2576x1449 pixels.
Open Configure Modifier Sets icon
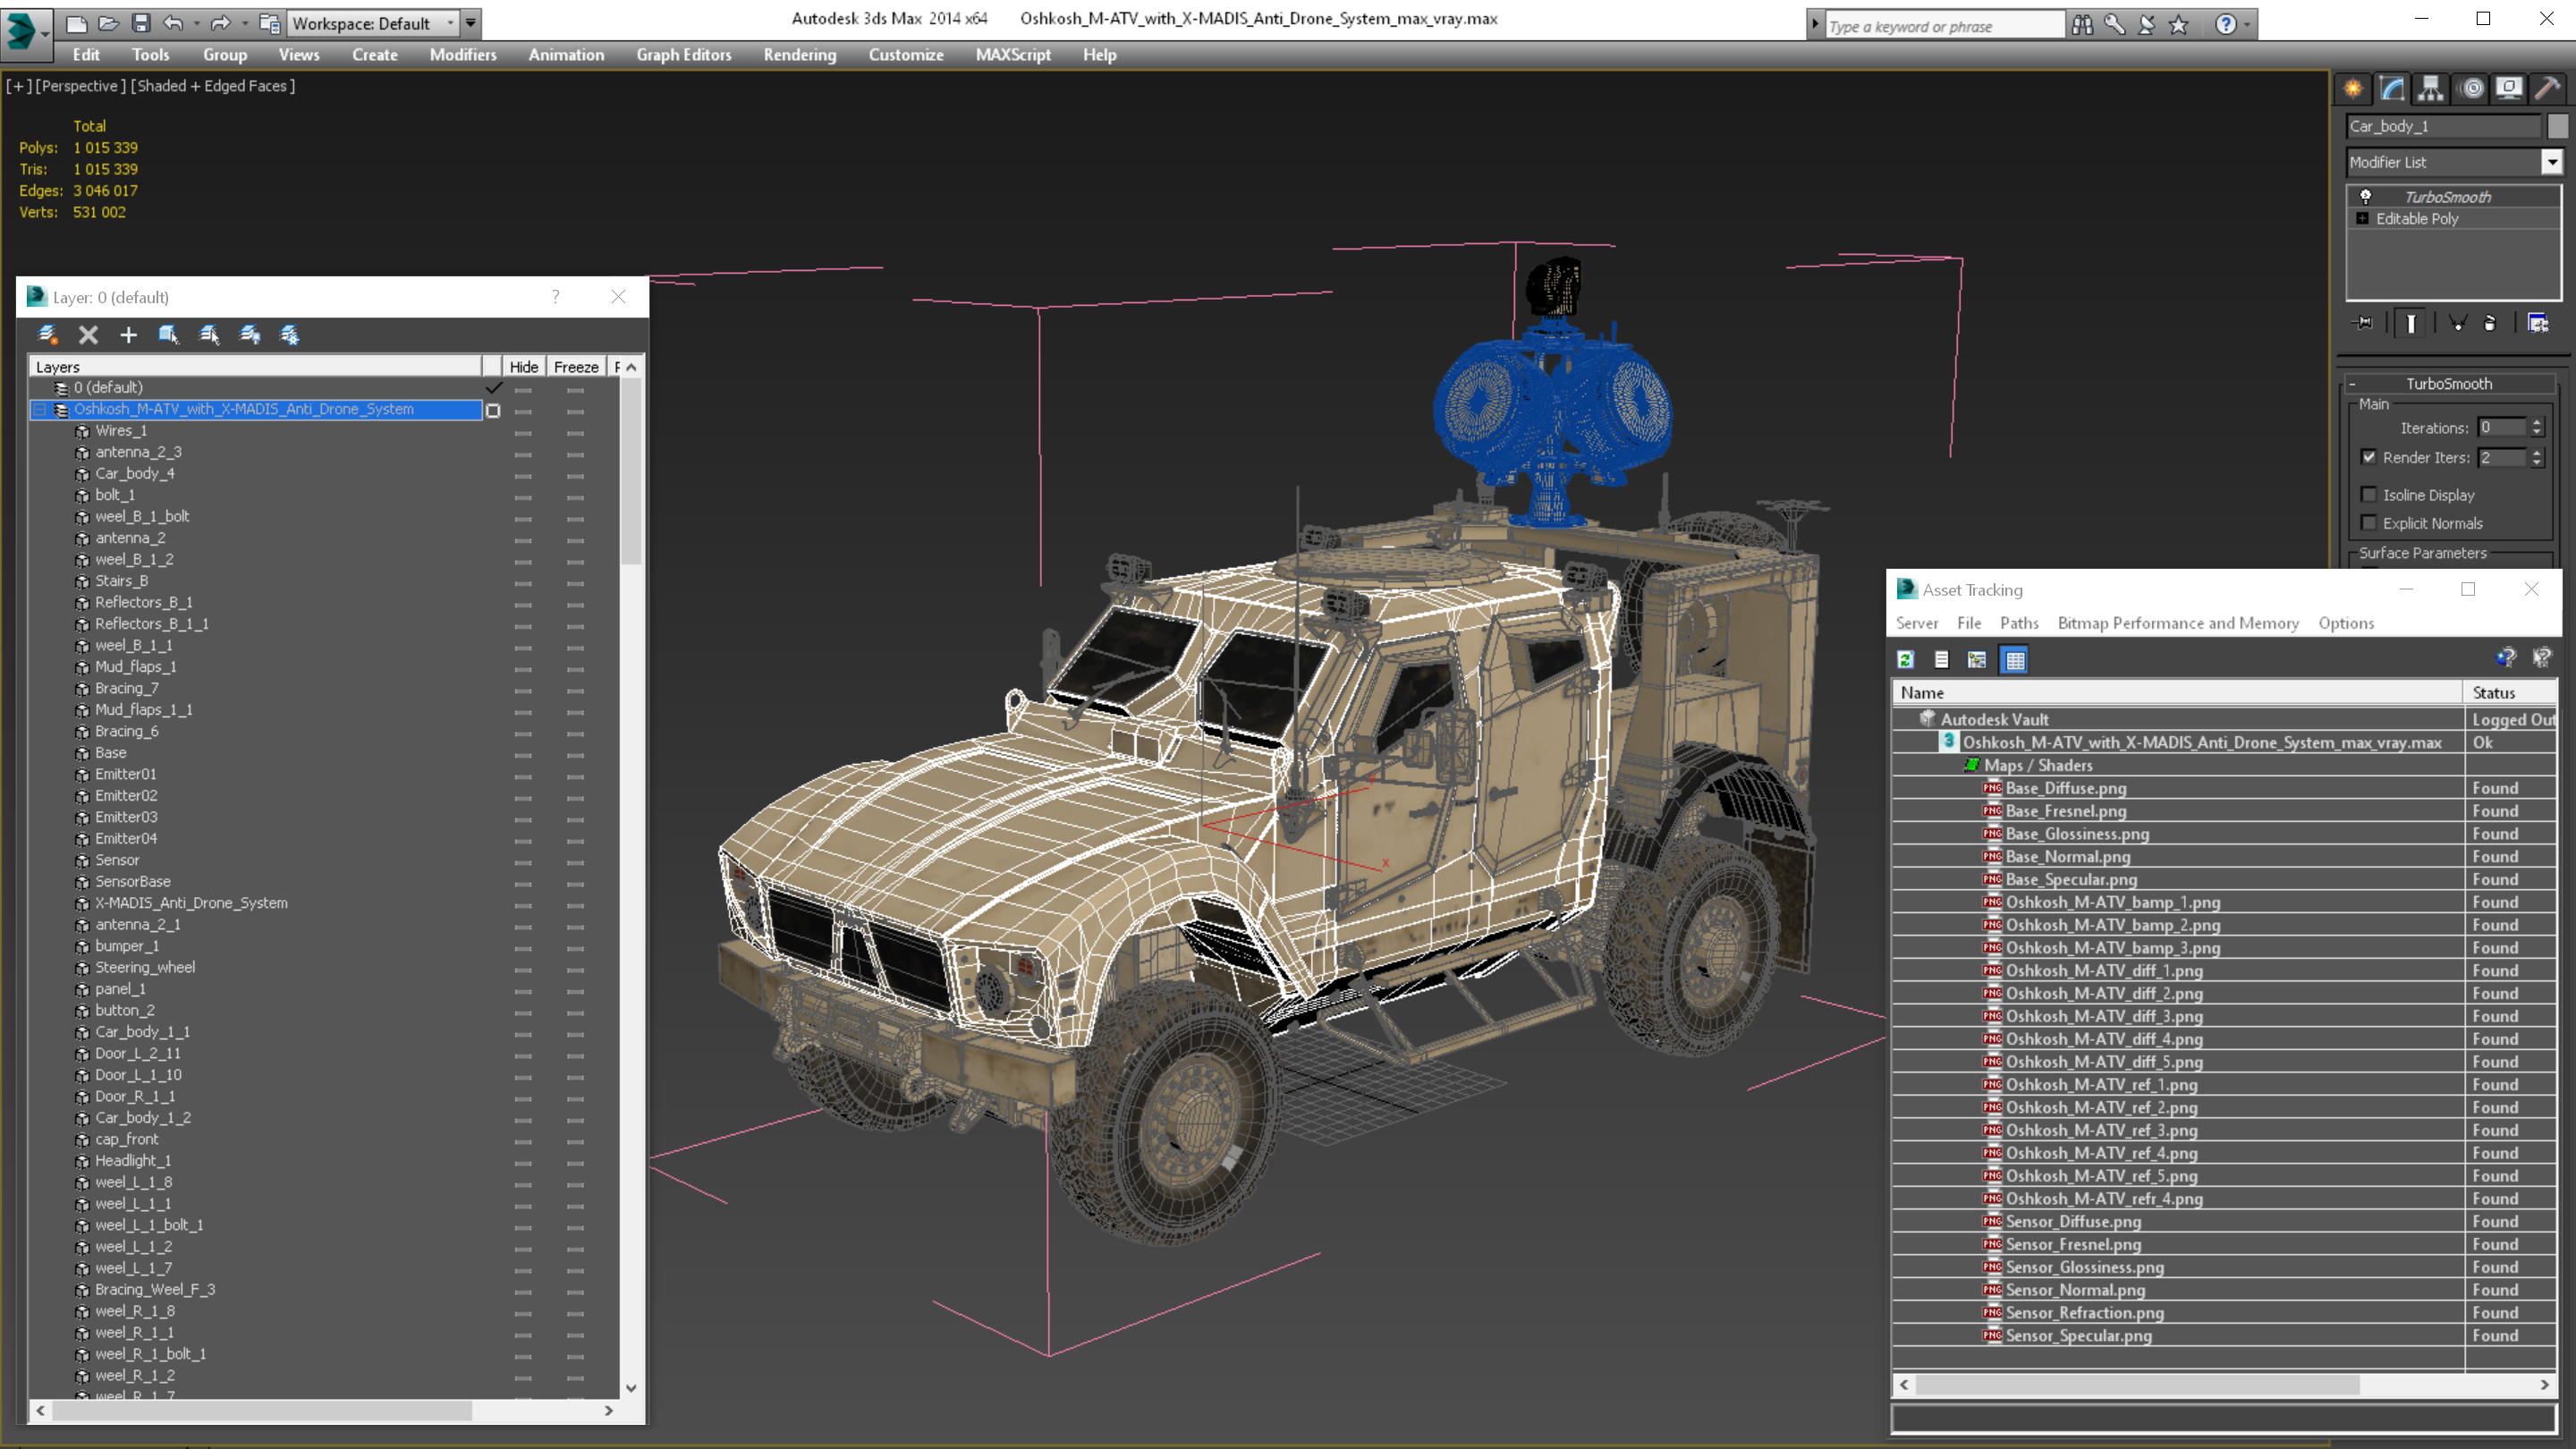[2538, 323]
